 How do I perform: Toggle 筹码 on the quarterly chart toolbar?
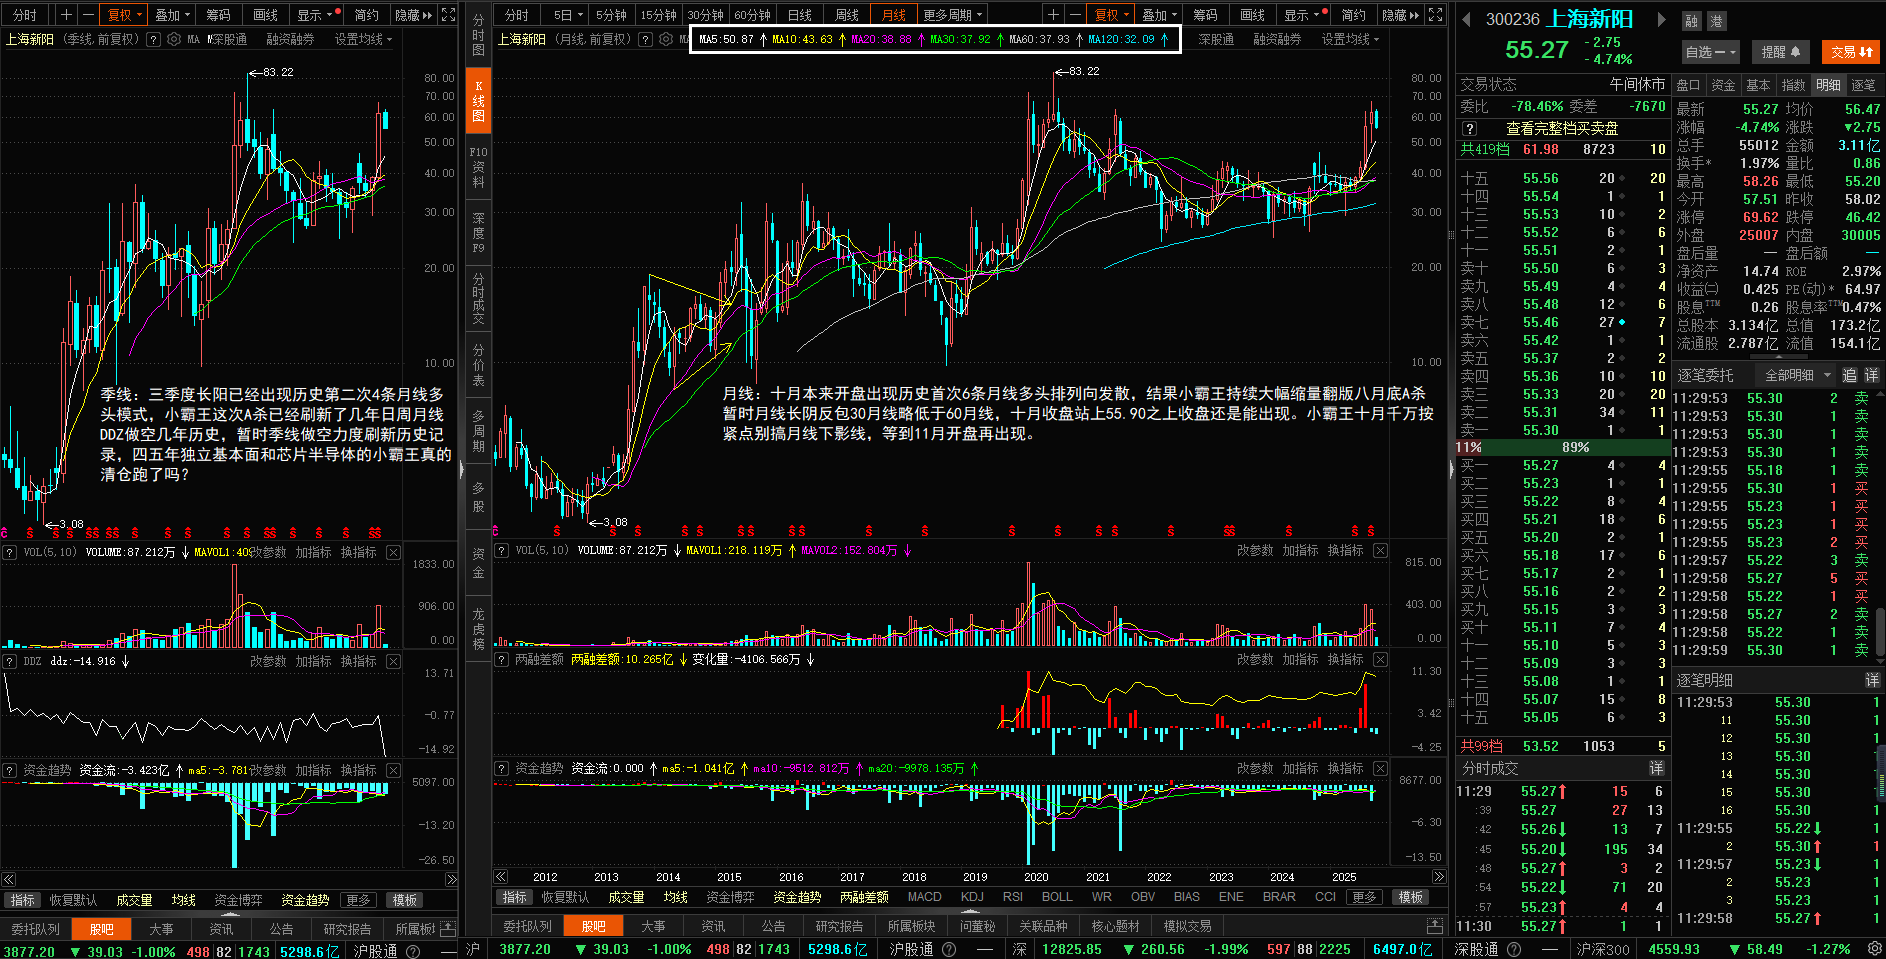[x=218, y=15]
